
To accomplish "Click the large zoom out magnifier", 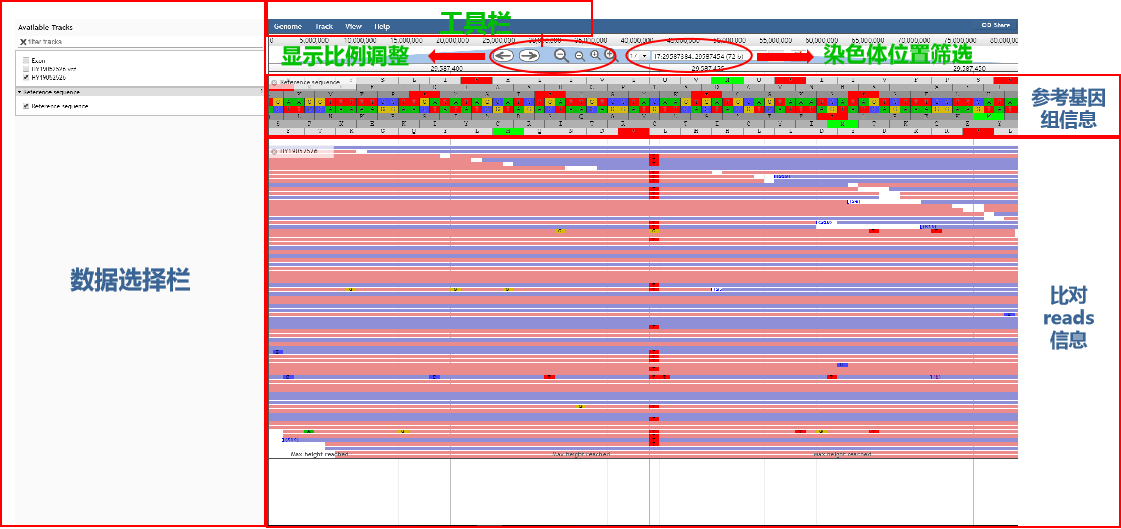I will [x=562, y=55].
